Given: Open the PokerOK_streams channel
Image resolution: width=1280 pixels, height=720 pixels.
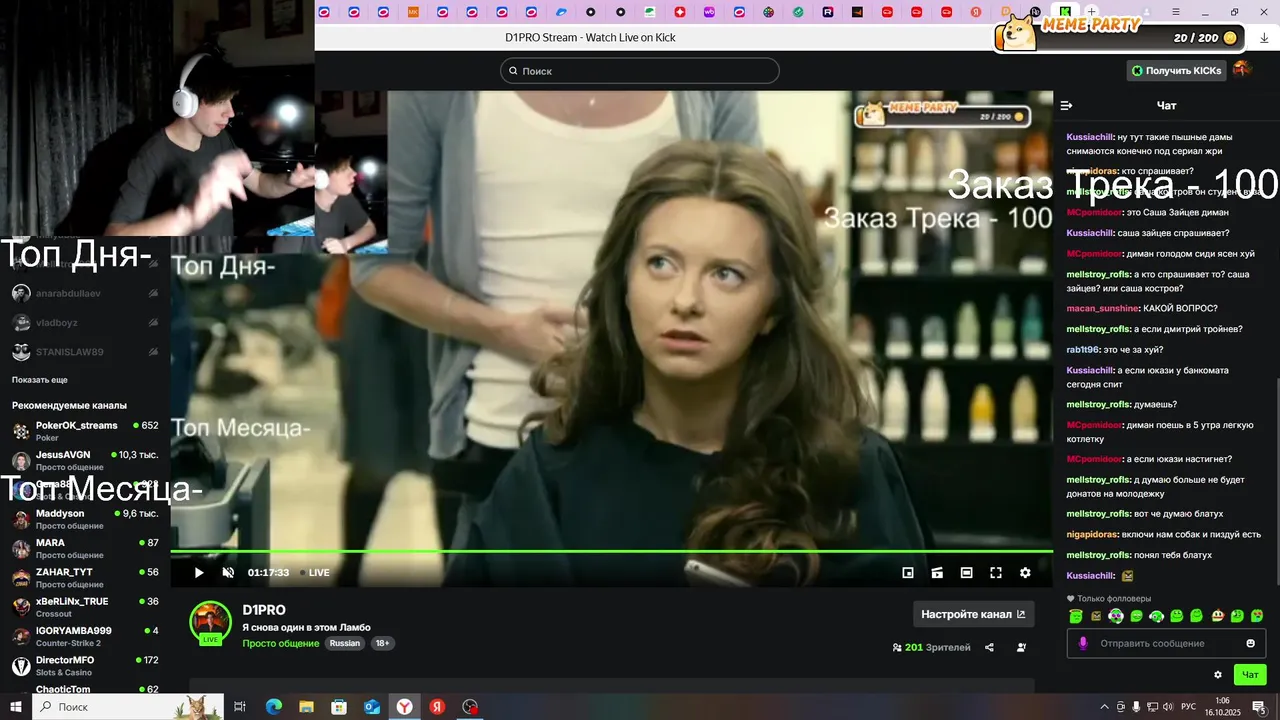Looking at the screenshot, I should pyautogui.click(x=85, y=431).
